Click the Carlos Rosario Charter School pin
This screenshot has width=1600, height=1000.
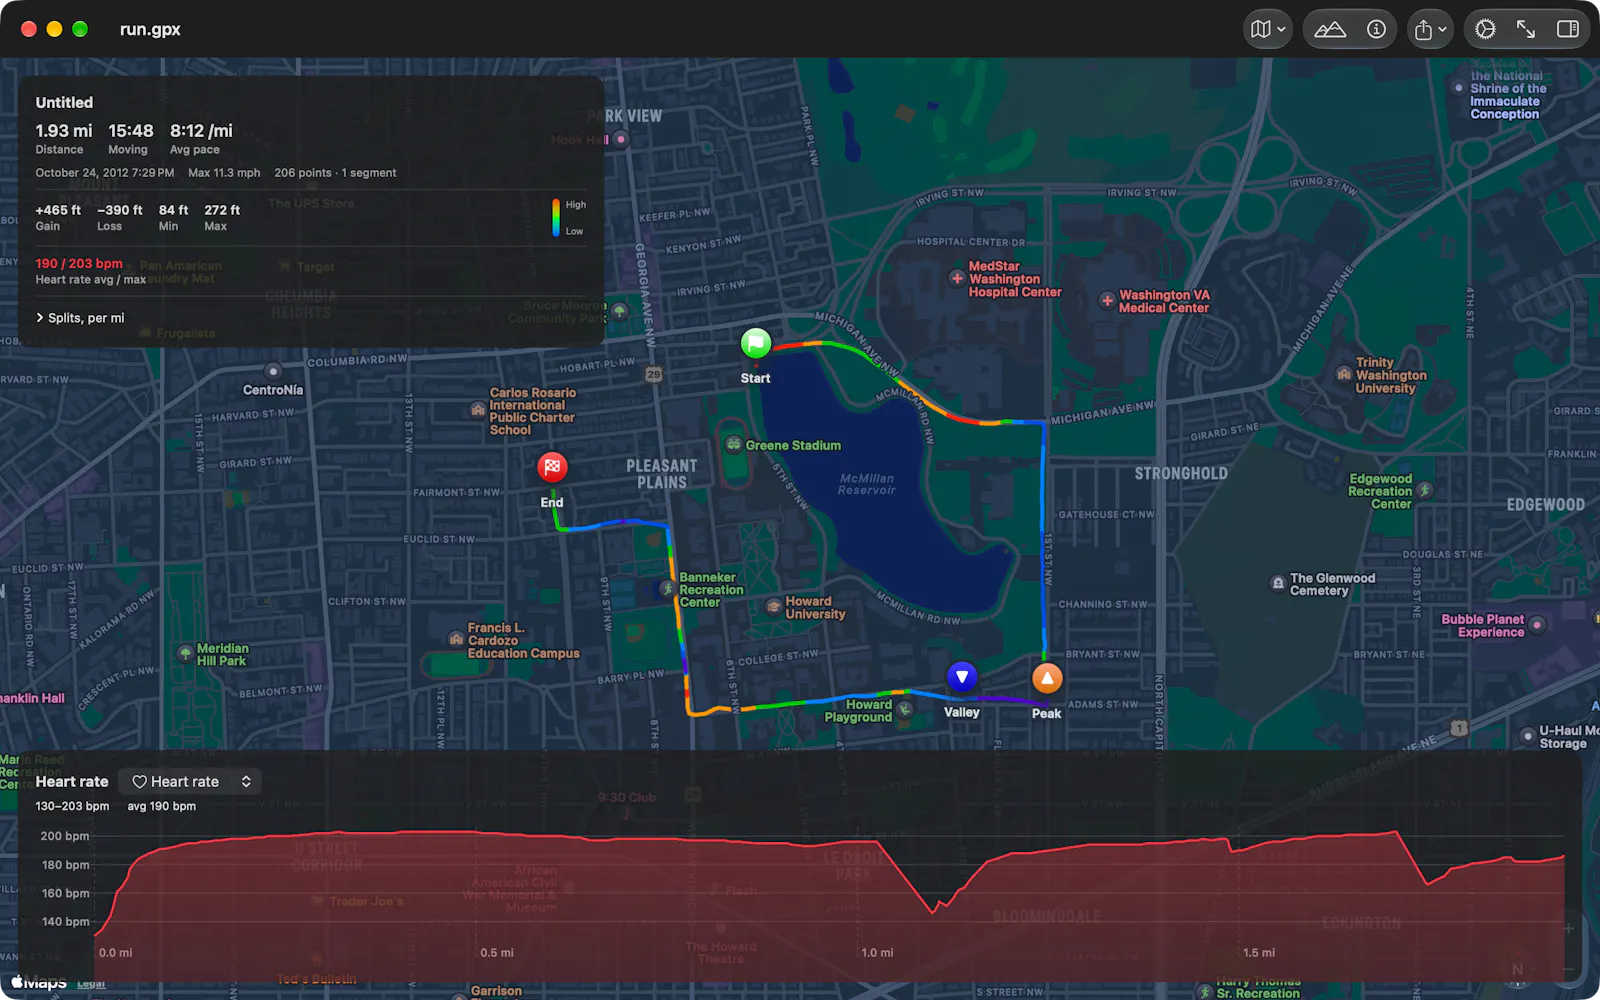point(478,410)
